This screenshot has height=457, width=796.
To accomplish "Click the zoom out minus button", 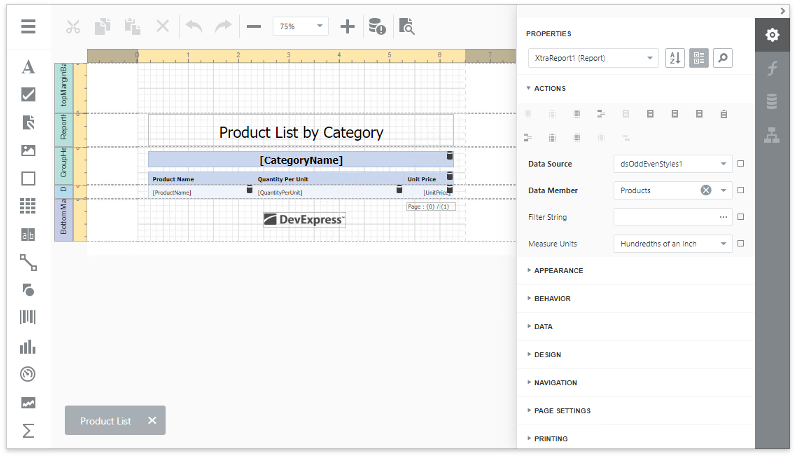I will [254, 27].
